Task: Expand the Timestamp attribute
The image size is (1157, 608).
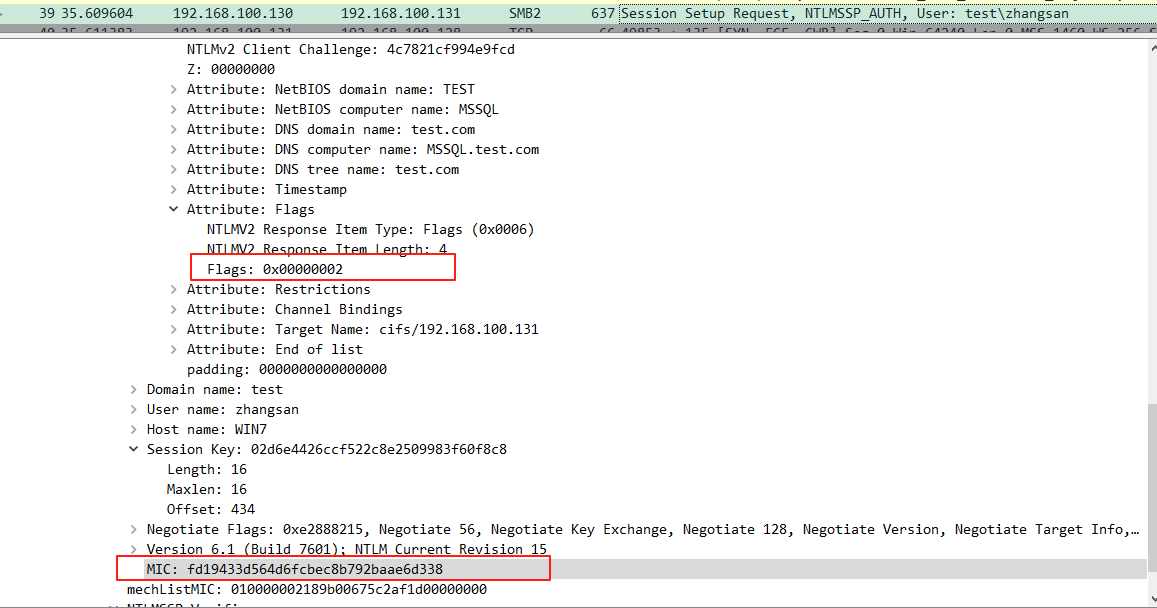Action: pyautogui.click(x=175, y=189)
